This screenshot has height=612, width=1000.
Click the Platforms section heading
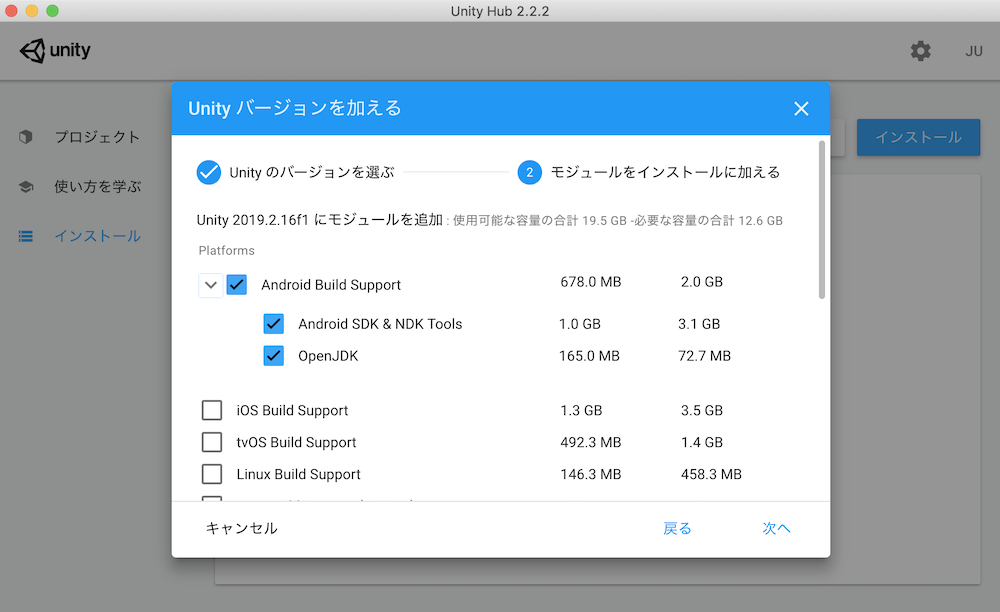(226, 251)
